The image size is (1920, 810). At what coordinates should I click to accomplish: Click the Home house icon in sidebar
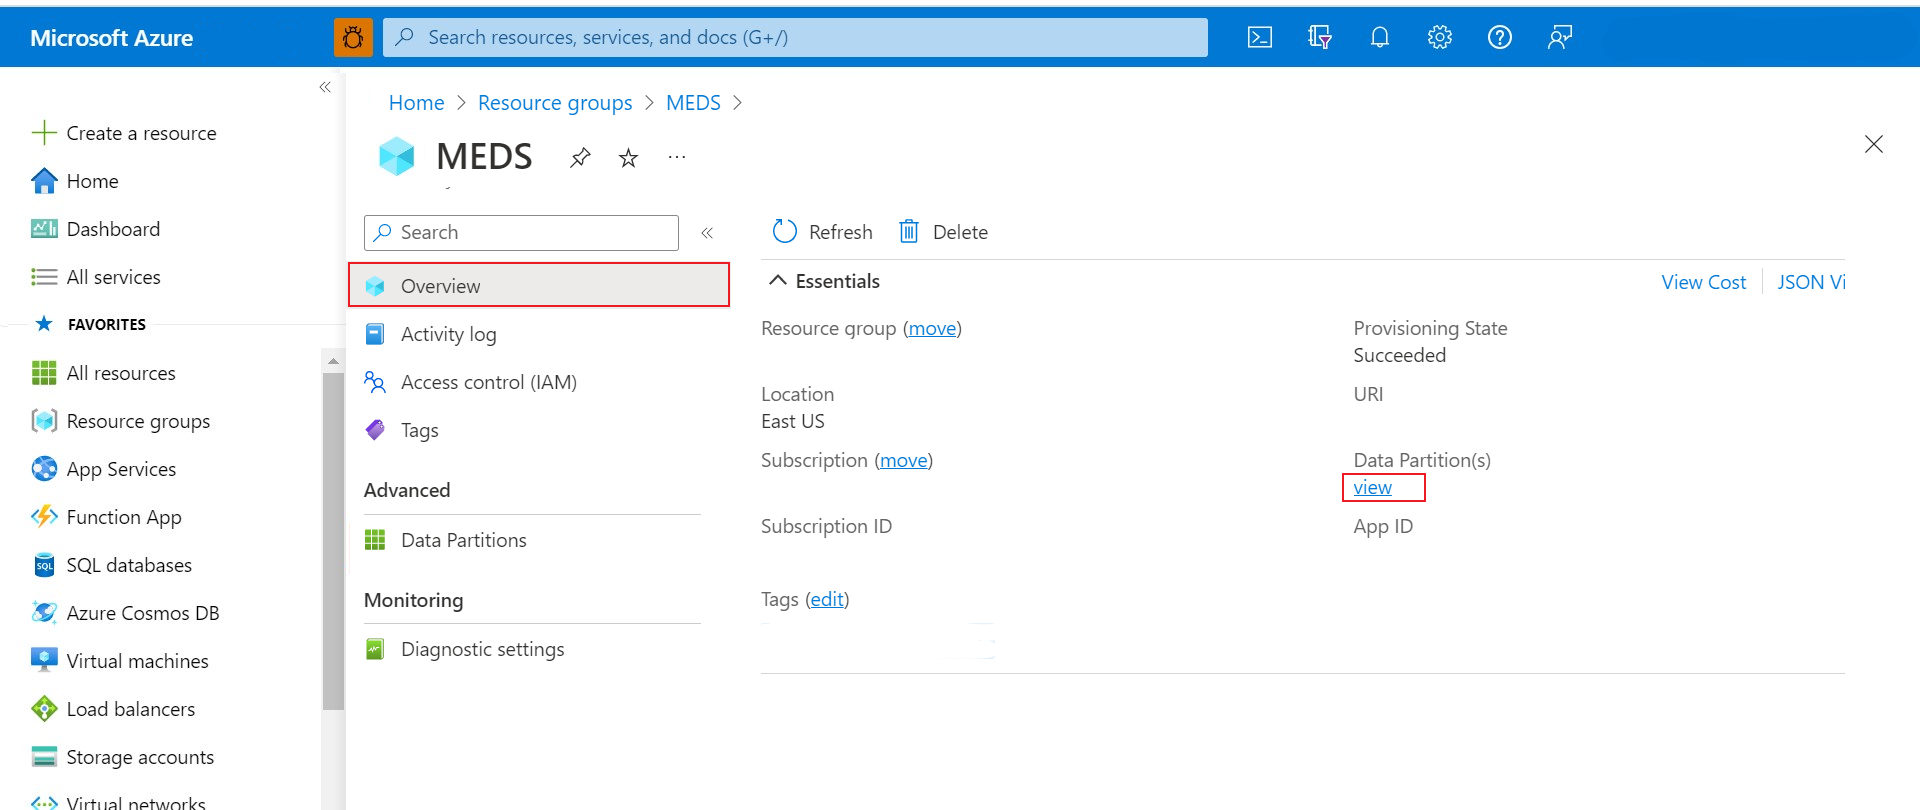point(44,181)
